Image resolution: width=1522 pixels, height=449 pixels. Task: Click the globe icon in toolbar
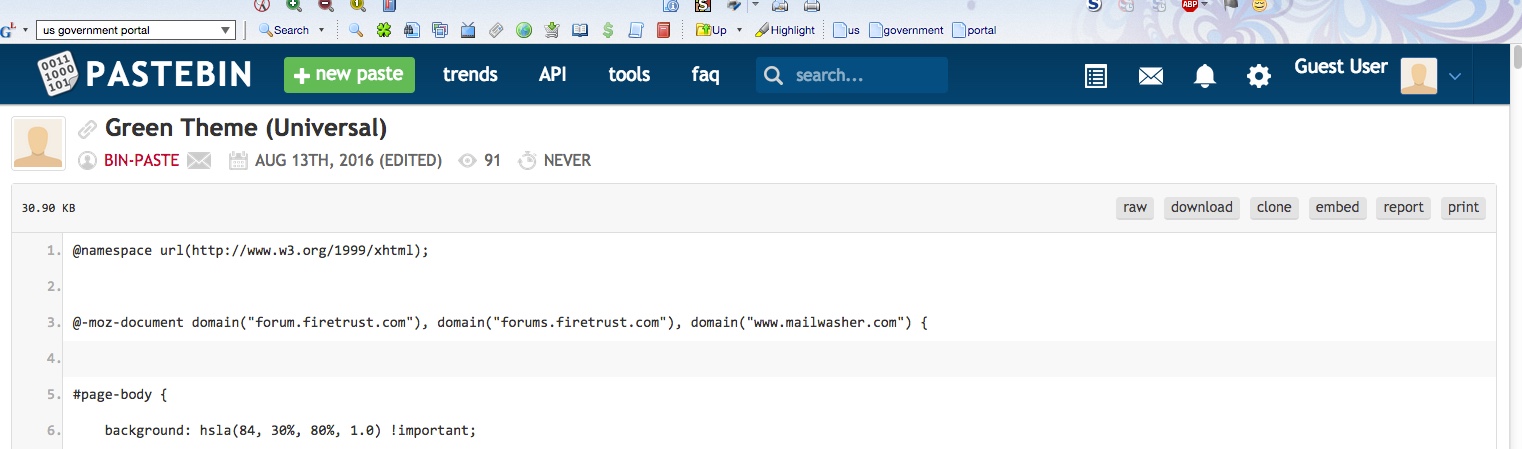(524, 30)
